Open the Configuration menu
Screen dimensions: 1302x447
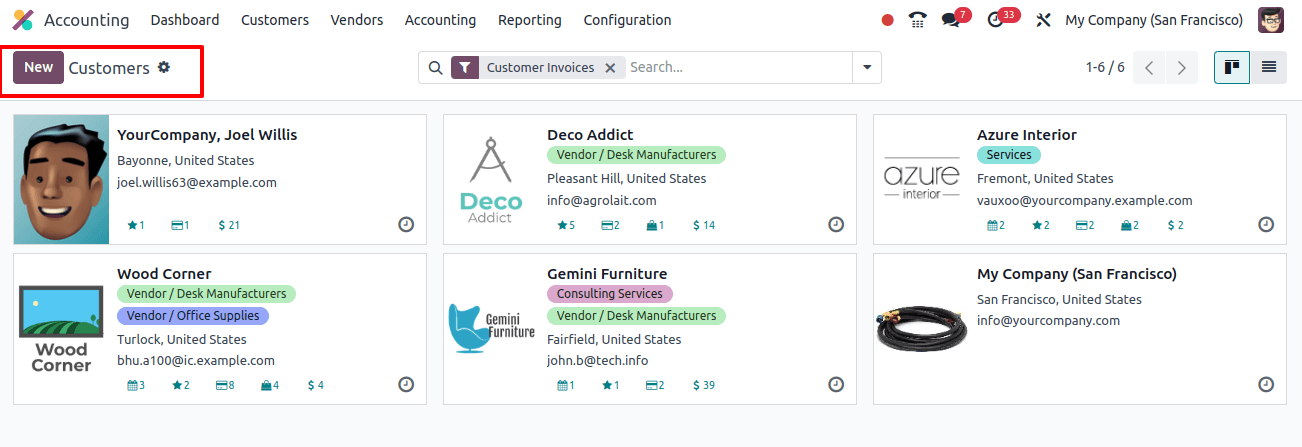(x=627, y=20)
